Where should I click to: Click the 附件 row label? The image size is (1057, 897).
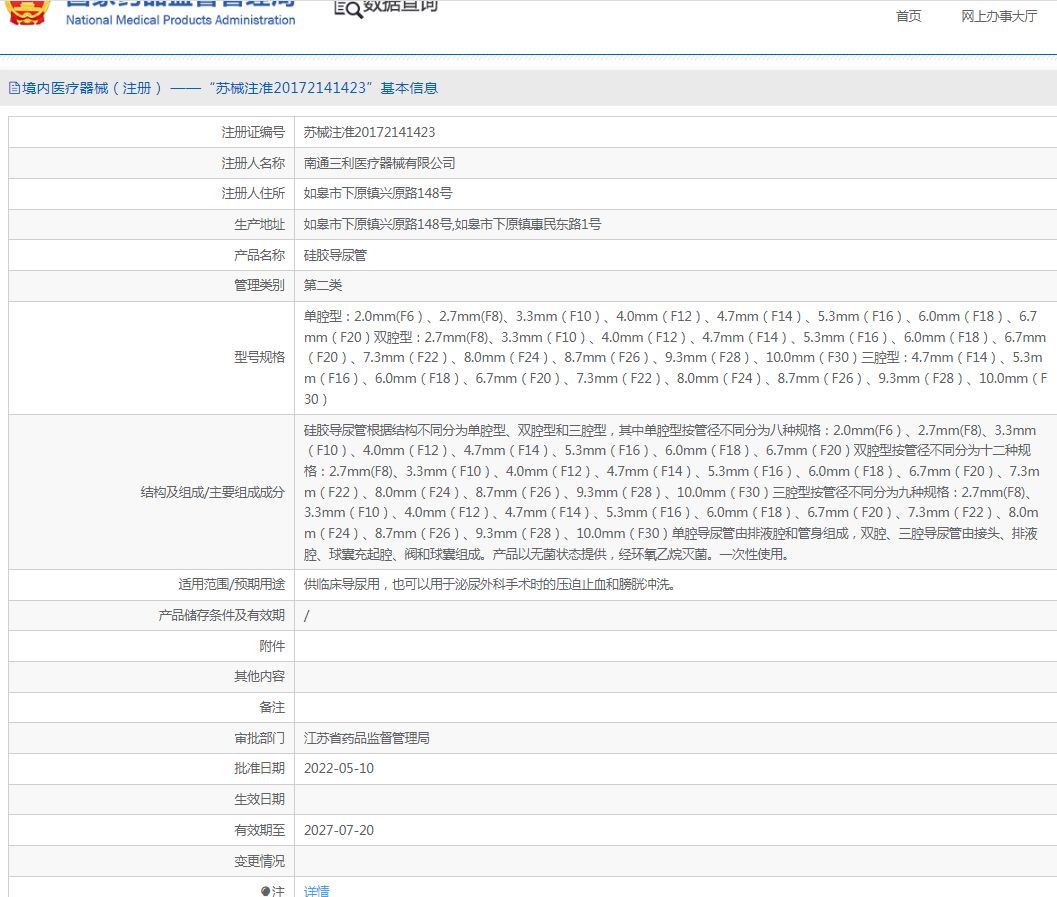tap(272, 646)
